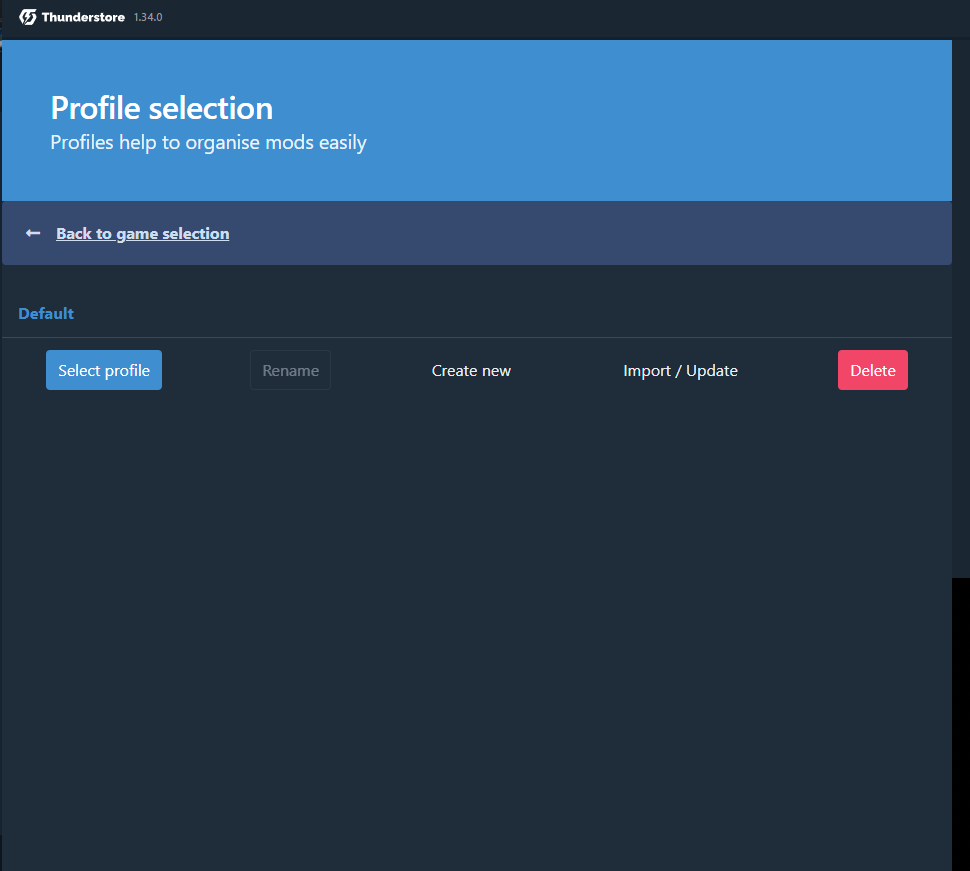The width and height of the screenshot is (970, 871).
Task: Click empty space in the back navigation bar
Action: pyautogui.click(x=600, y=233)
